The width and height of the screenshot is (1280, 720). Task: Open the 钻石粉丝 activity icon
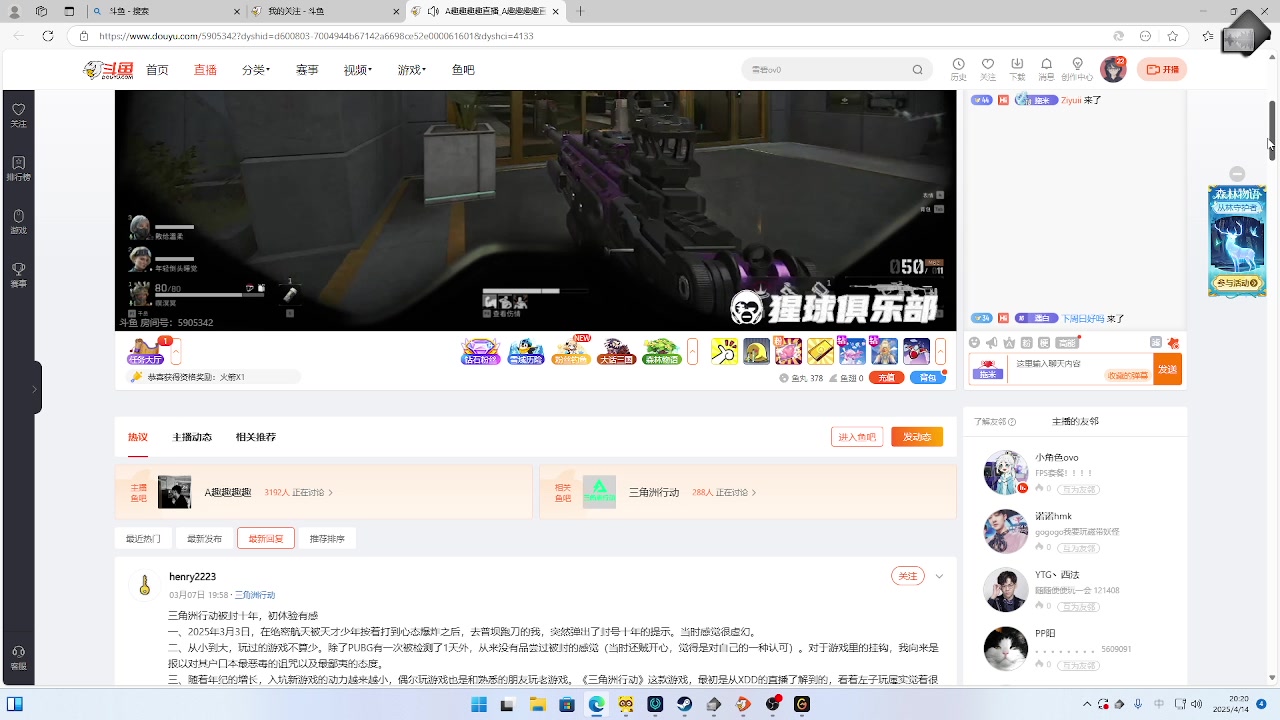click(x=480, y=351)
